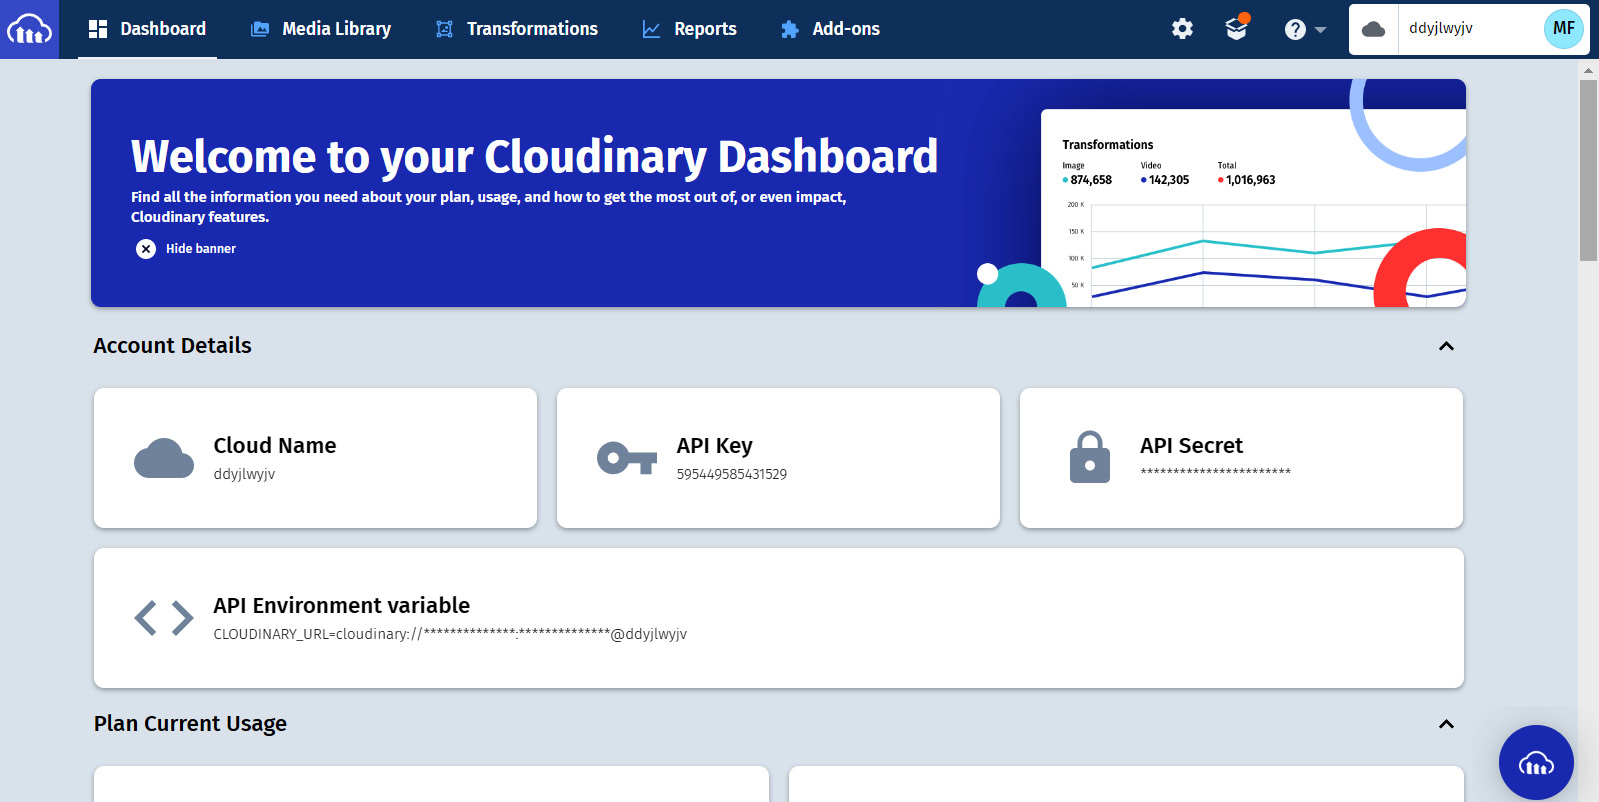1599x802 pixels.
Task: Open the Dashboard tab
Action: click(147, 29)
